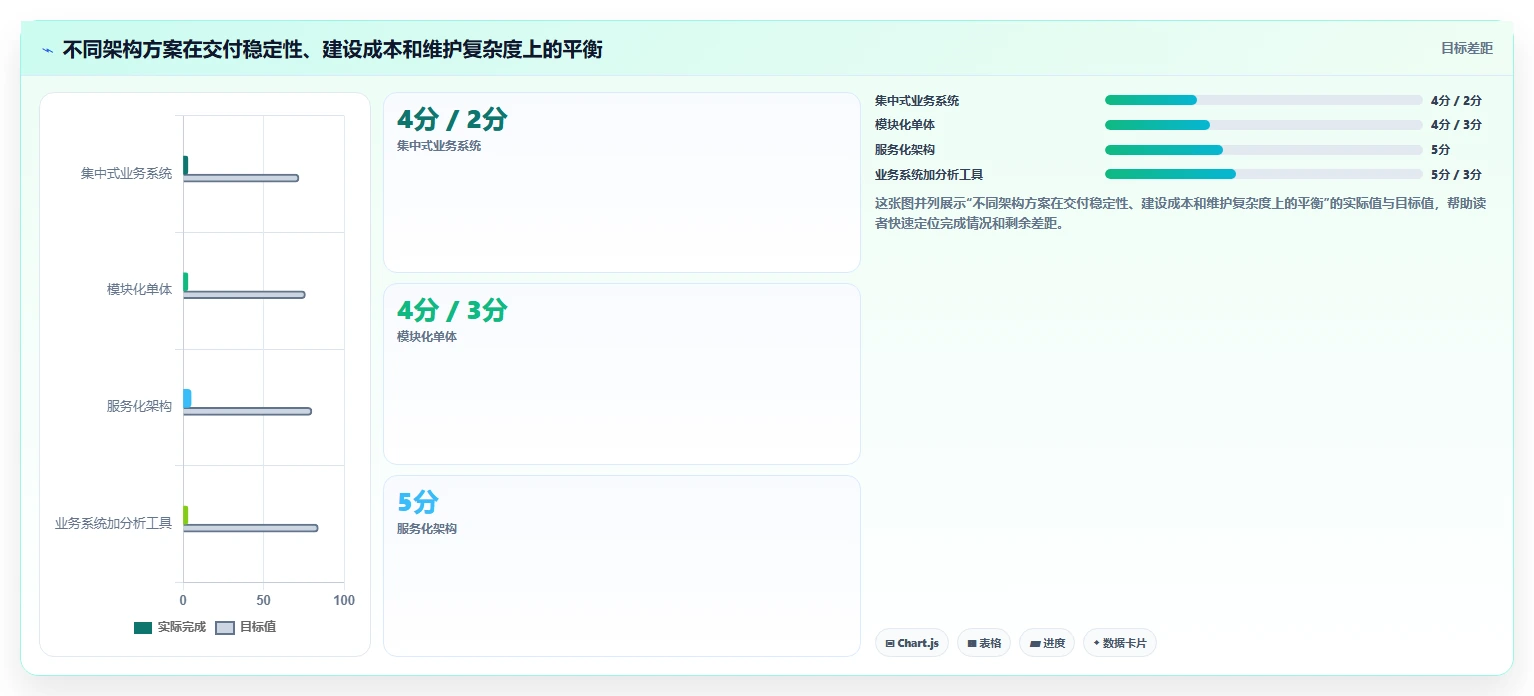The width and height of the screenshot is (1534, 696).
Task: Click the 业务系统加分析工具 progress bar
Action: coord(1263,174)
